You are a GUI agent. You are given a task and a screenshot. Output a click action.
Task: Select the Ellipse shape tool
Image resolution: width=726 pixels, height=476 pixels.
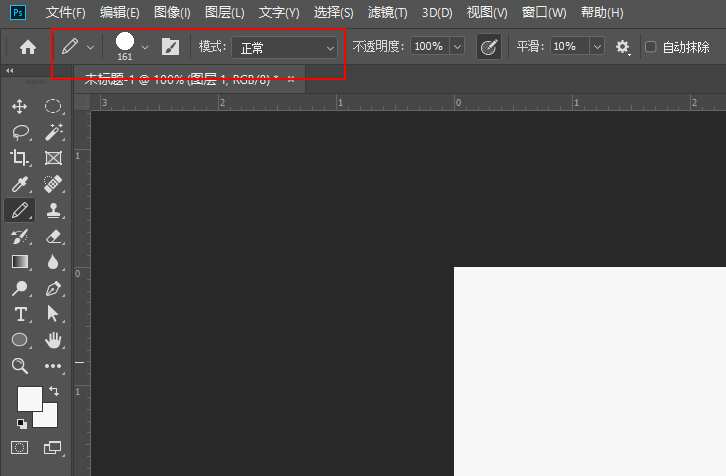coord(19,340)
